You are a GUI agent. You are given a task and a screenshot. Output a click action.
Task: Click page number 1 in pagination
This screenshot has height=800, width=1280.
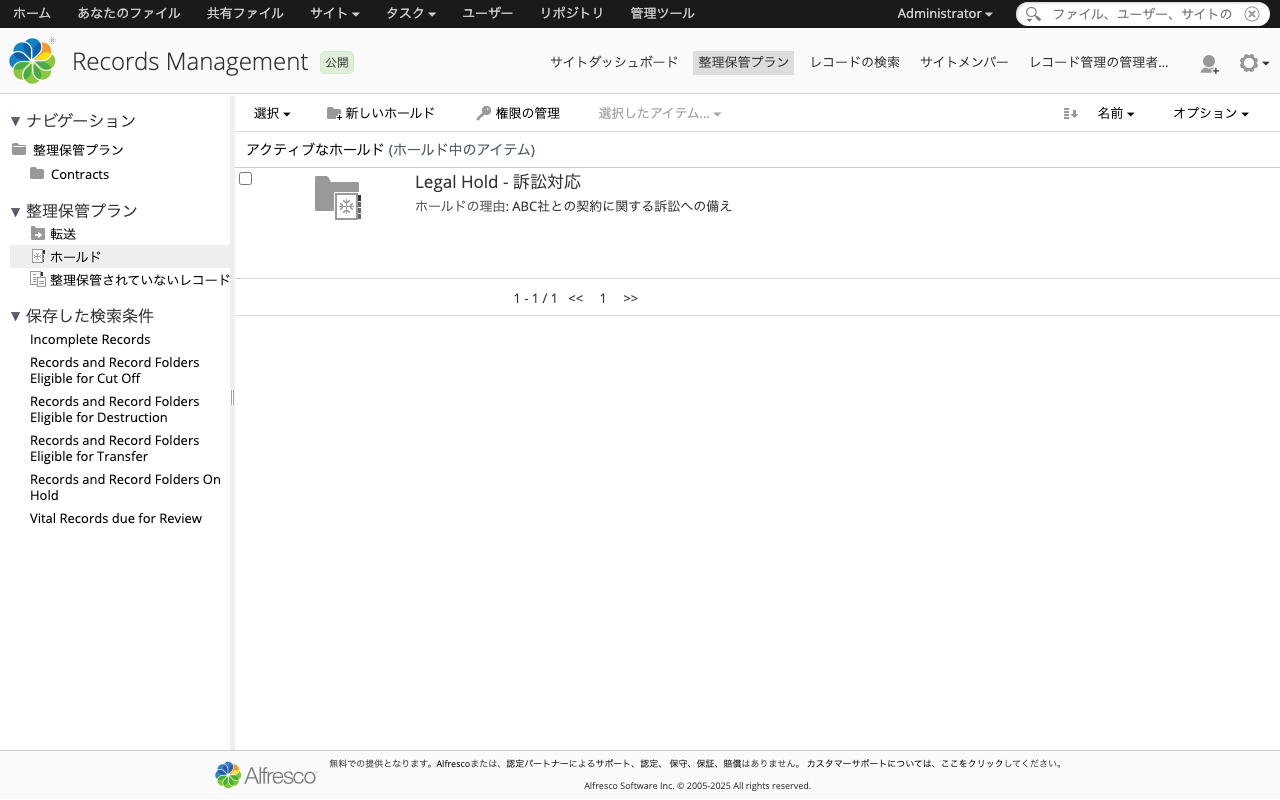pyautogui.click(x=603, y=298)
